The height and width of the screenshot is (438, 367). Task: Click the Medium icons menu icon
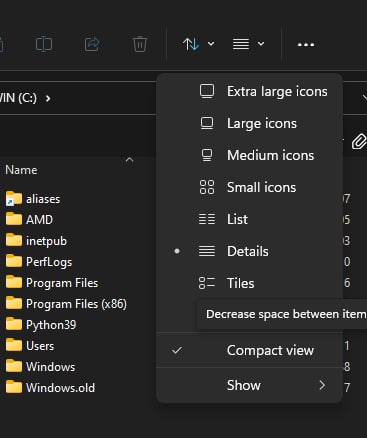(x=207, y=155)
